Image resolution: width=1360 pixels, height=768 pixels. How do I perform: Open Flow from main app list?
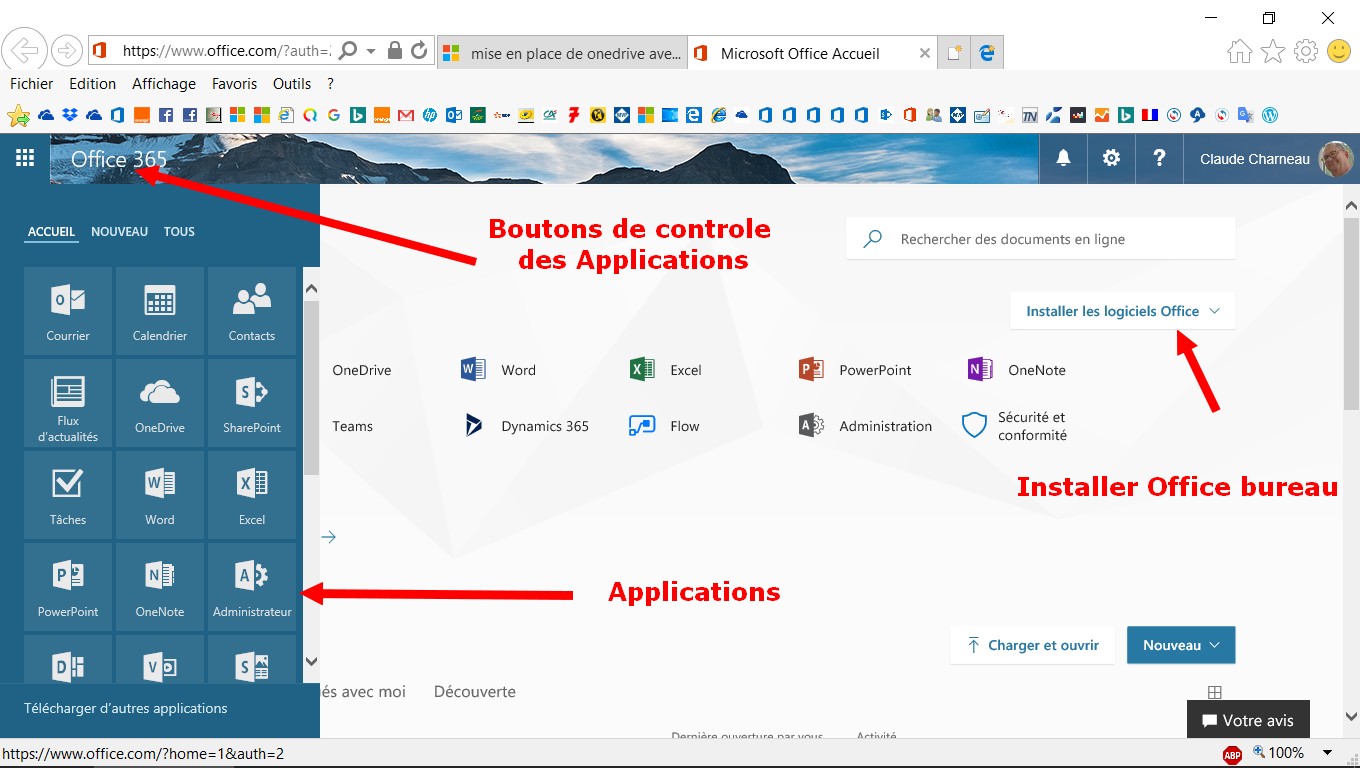point(664,426)
